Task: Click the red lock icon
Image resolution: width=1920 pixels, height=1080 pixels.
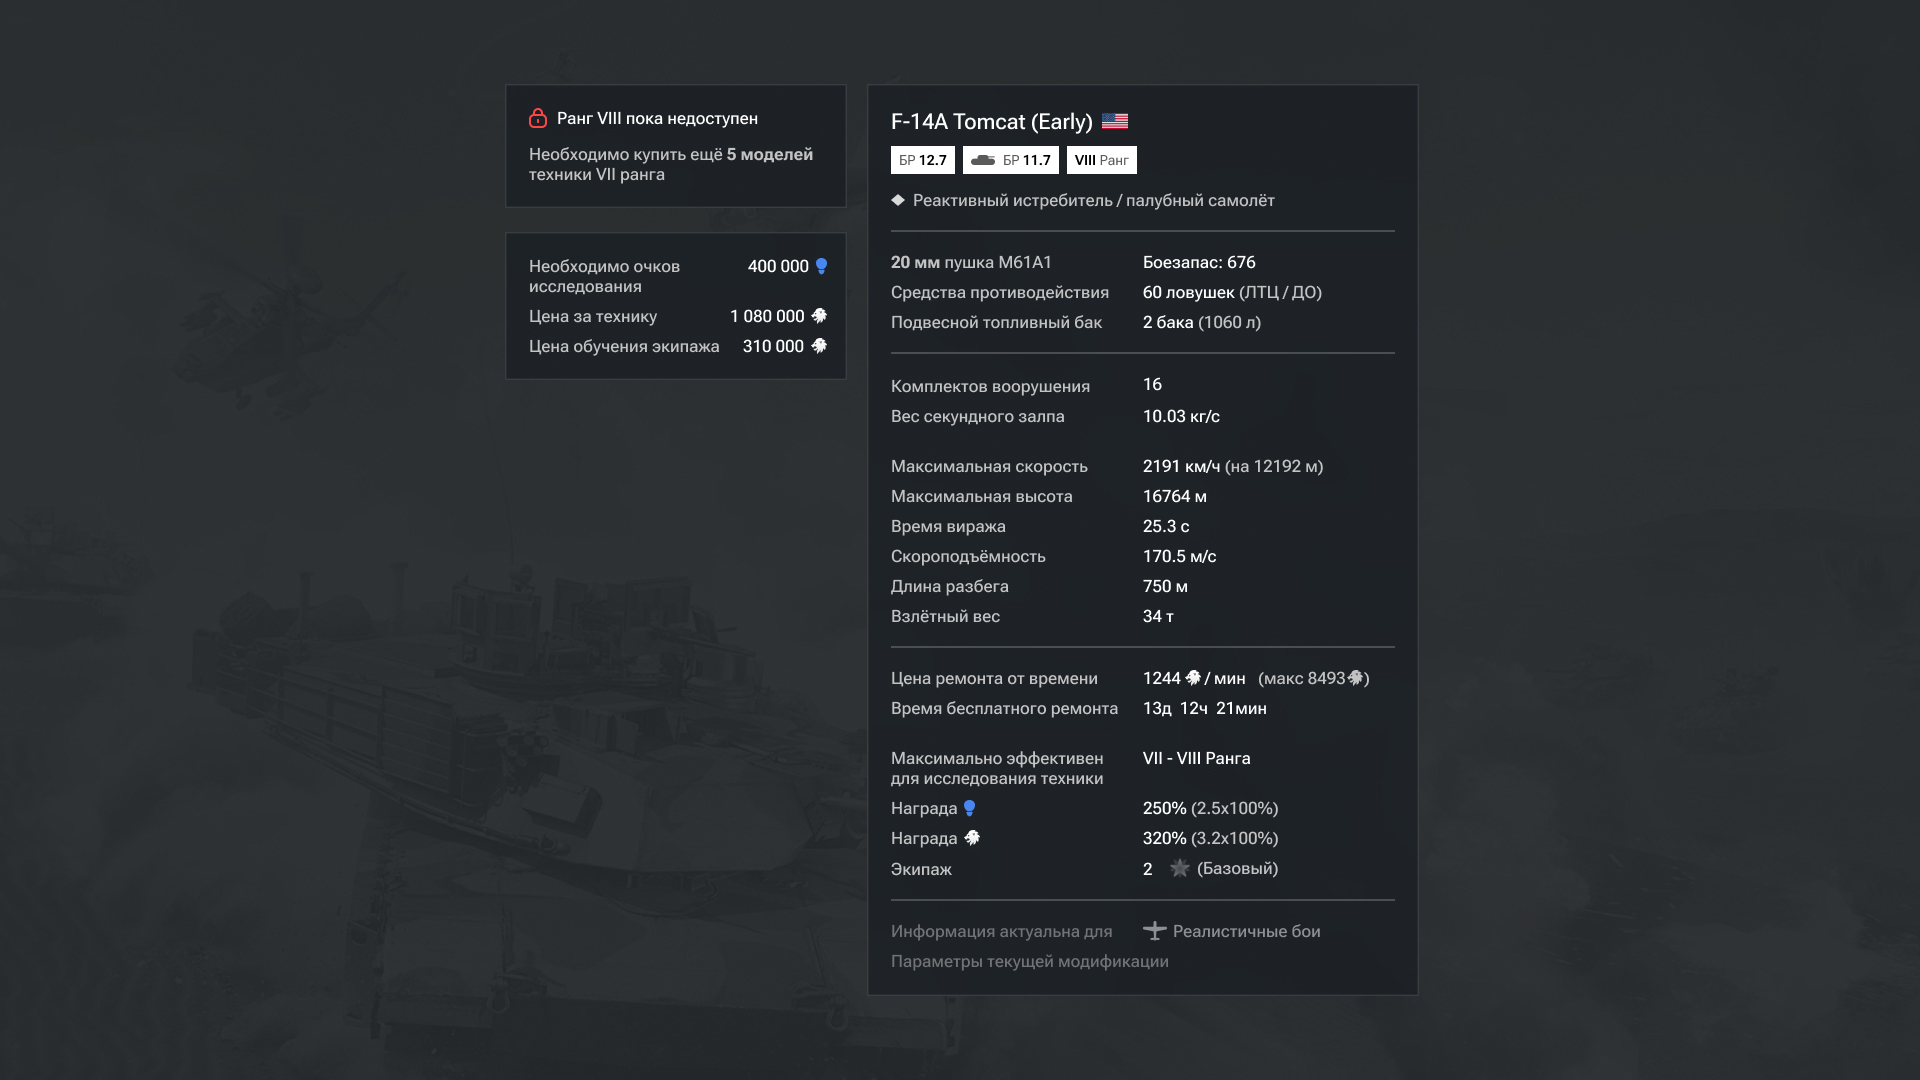Action: 538,118
